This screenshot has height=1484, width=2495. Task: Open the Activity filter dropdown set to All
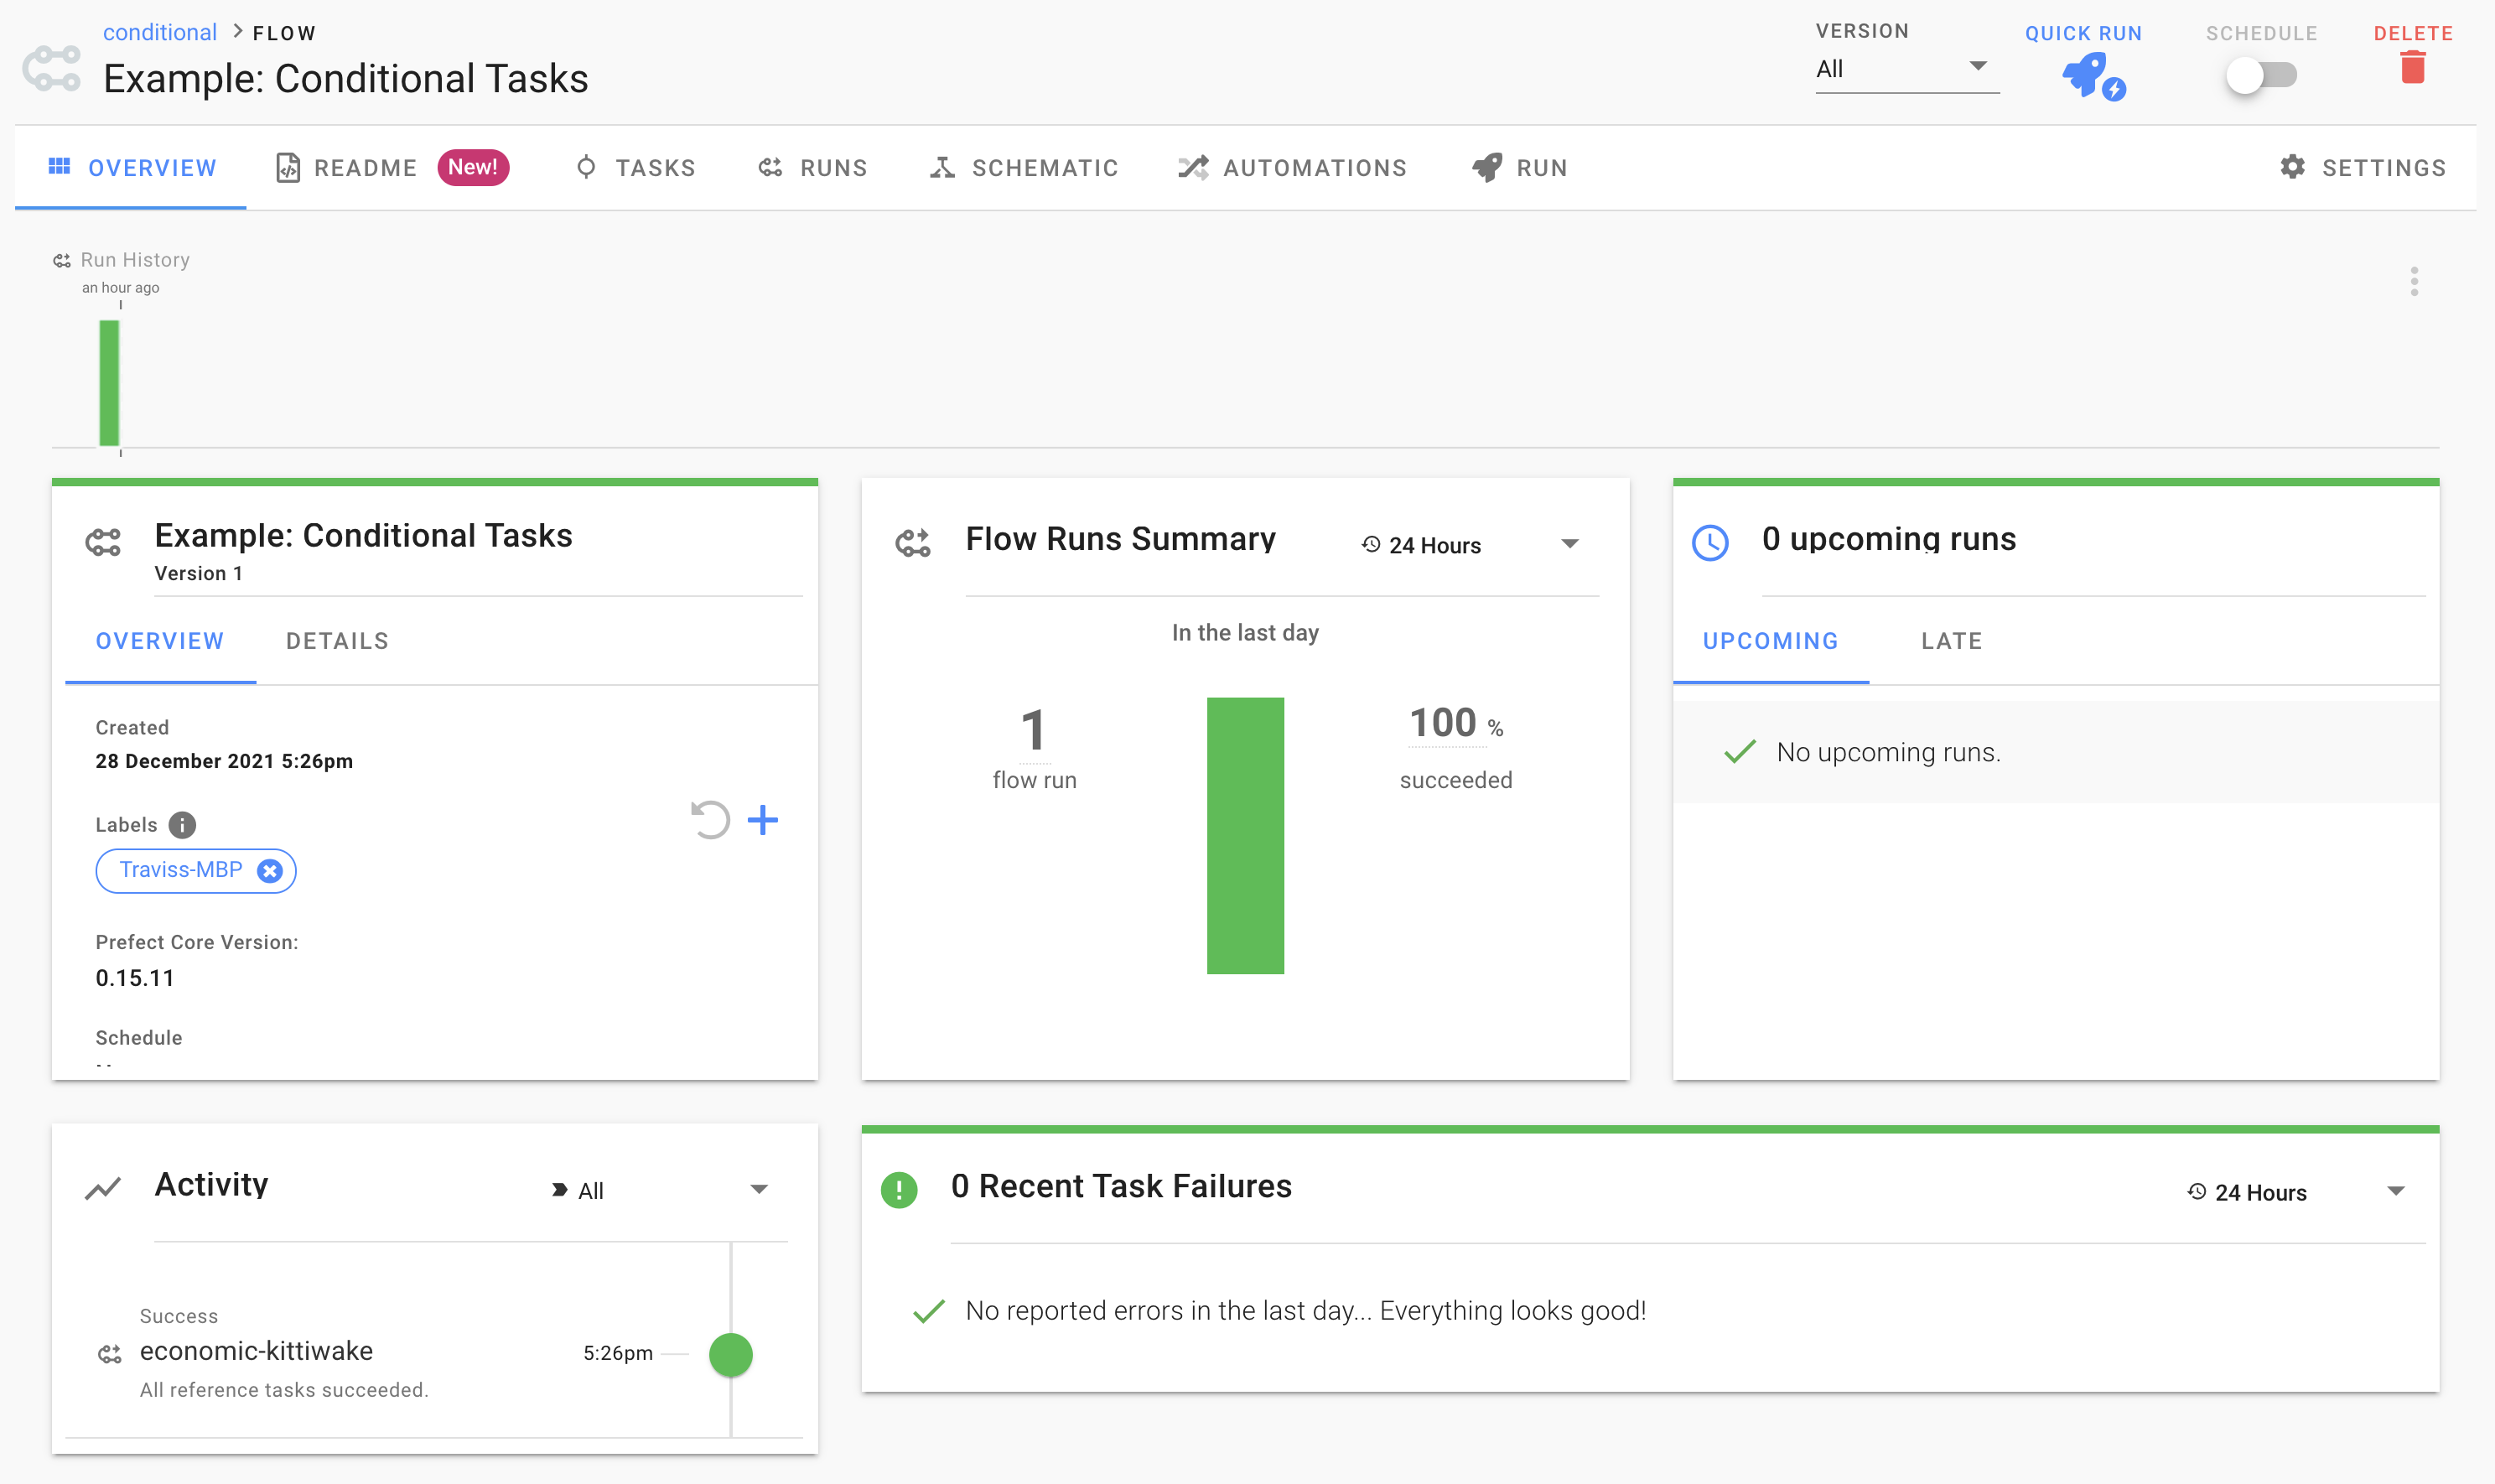[x=660, y=1190]
